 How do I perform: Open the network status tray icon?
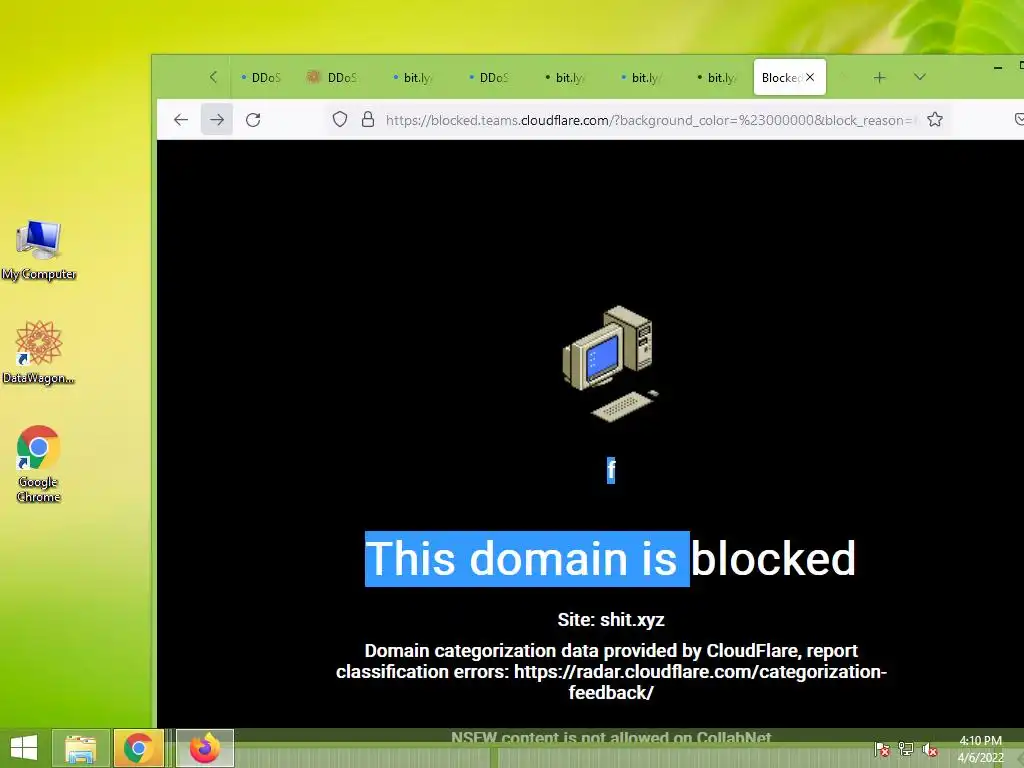coord(906,749)
